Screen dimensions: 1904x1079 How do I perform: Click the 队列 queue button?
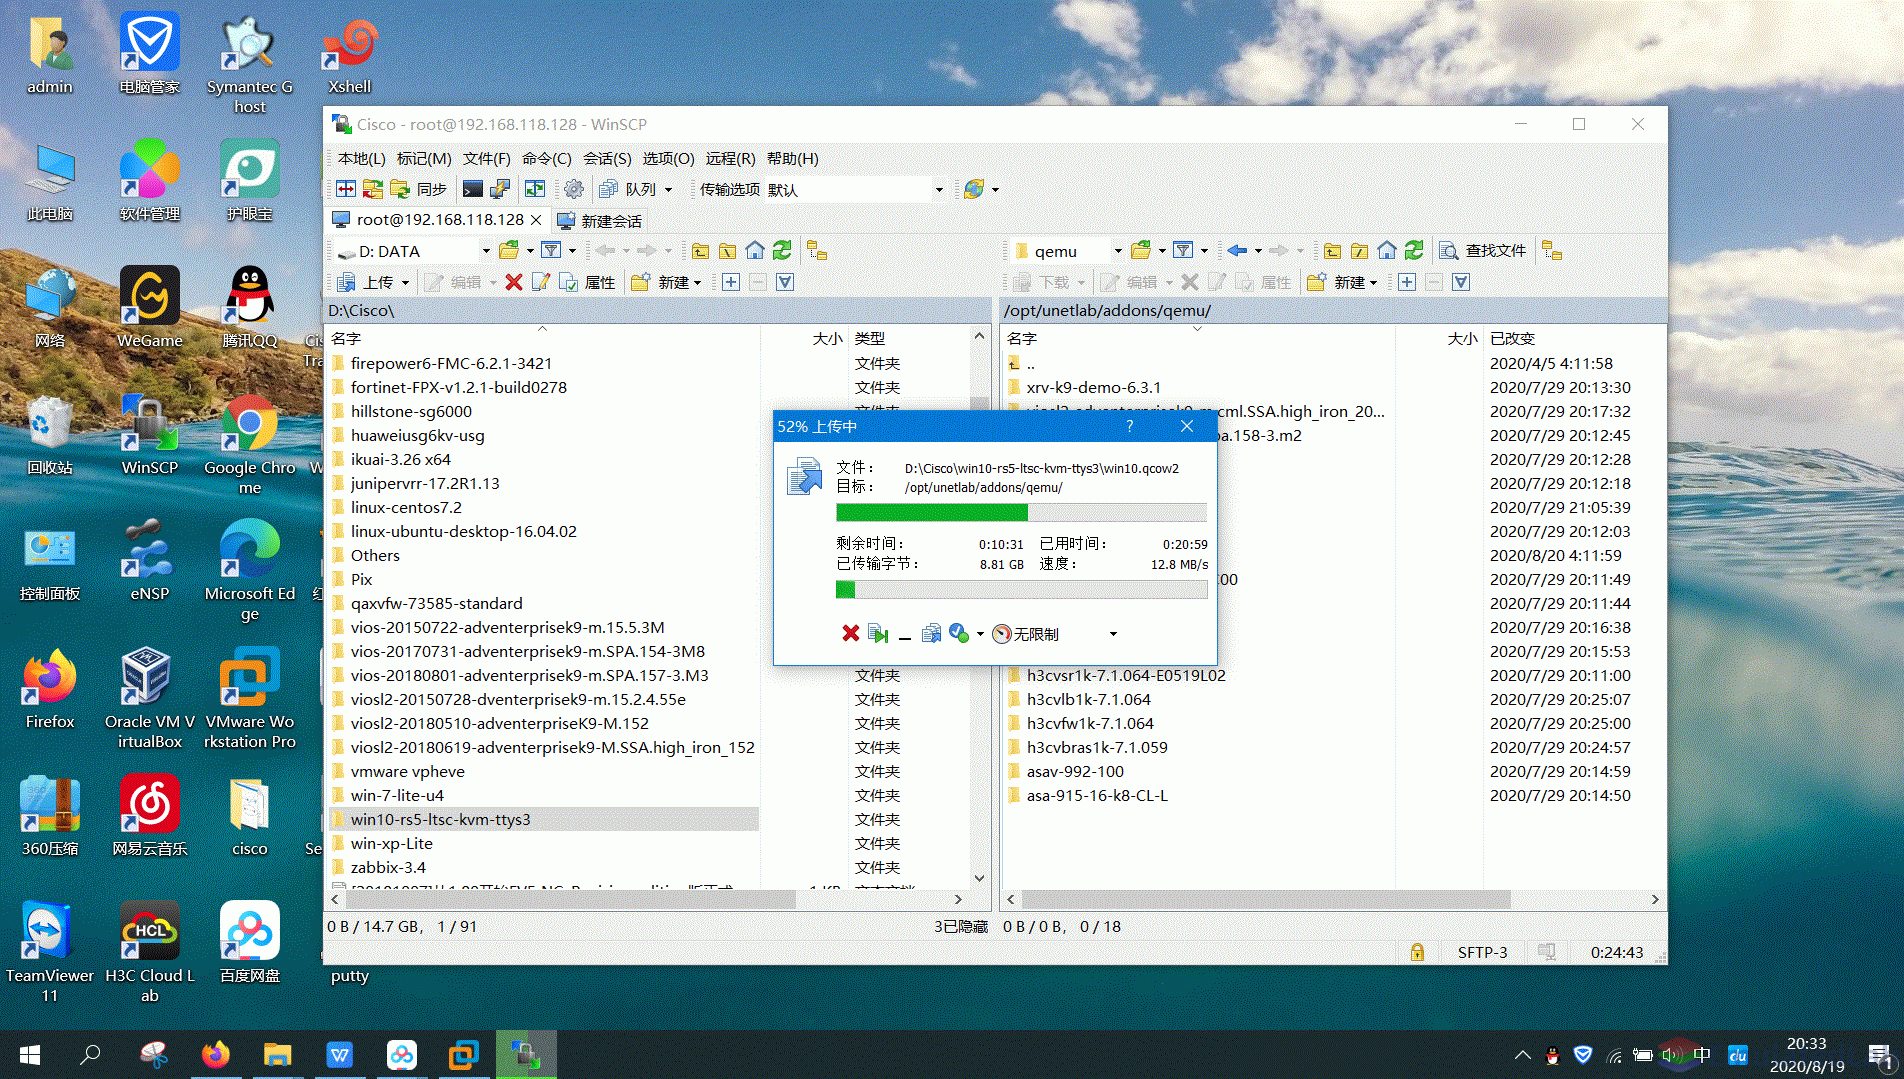pos(630,189)
